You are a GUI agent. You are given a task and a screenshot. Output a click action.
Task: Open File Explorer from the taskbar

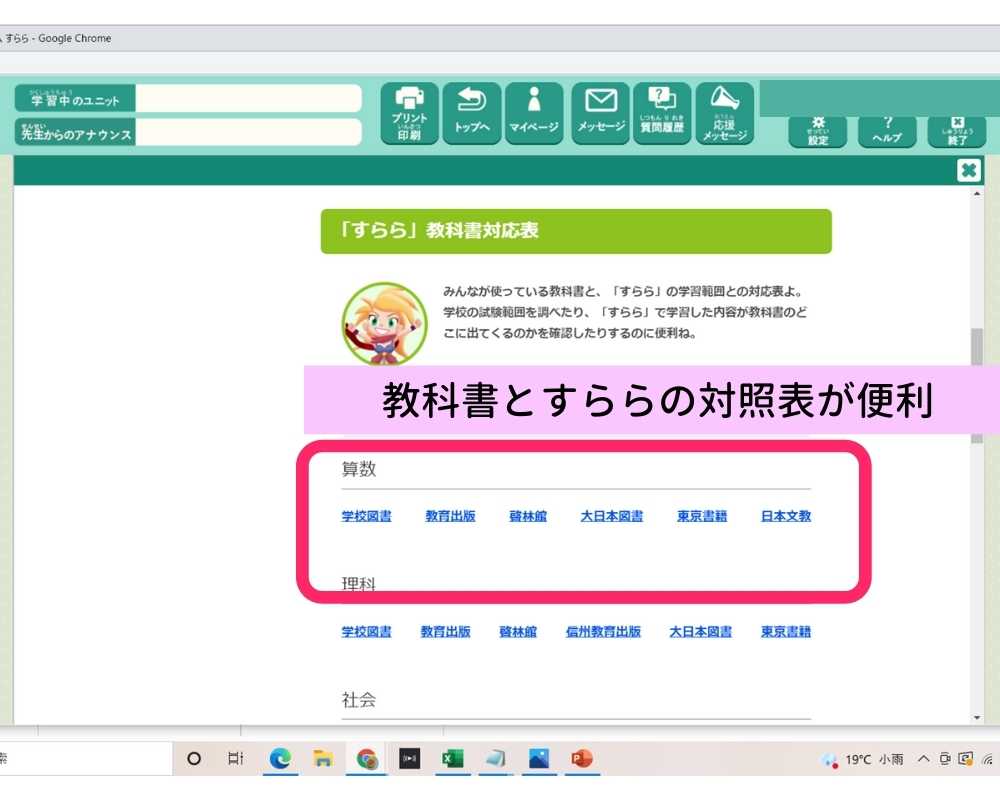point(323,759)
